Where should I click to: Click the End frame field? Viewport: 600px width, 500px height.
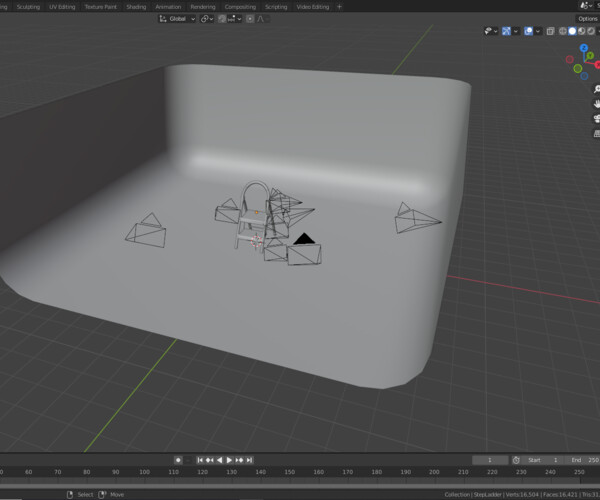point(584,460)
